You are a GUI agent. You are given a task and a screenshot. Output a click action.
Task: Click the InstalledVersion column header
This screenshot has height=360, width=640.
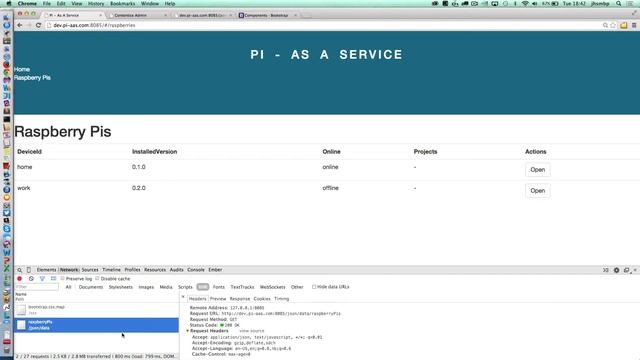(154, 151)
